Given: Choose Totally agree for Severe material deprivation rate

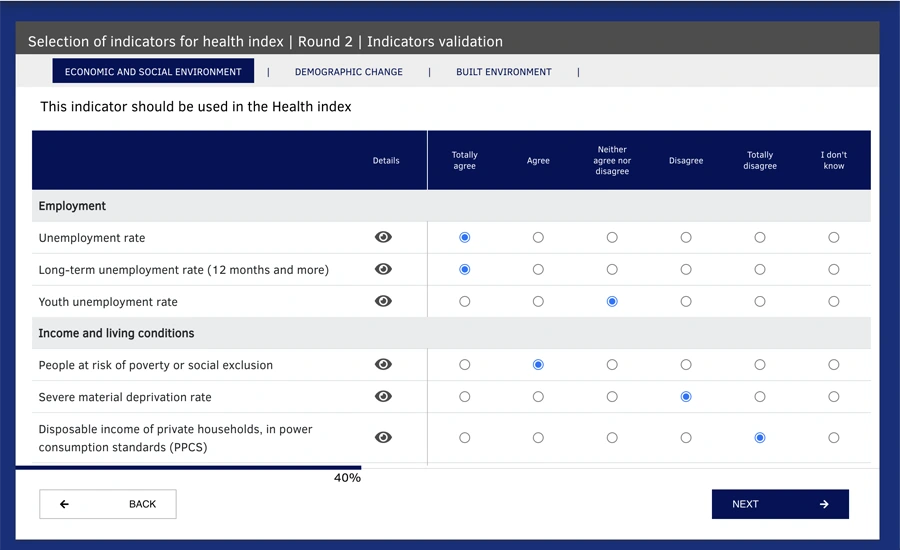Looking at the screenshot, I should pos(464,397).
